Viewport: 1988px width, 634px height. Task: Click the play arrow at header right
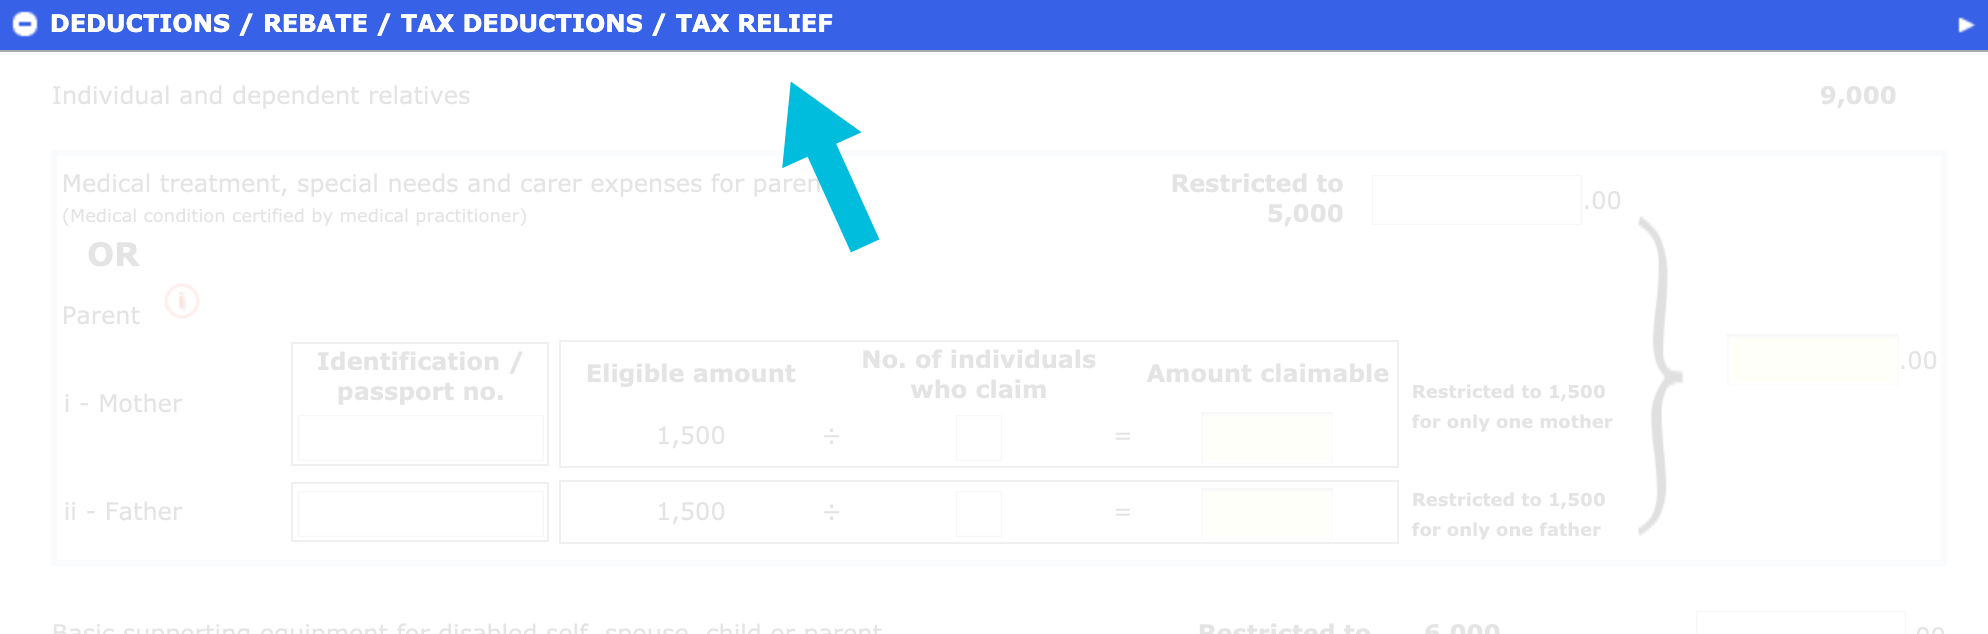click(1965, 24)
